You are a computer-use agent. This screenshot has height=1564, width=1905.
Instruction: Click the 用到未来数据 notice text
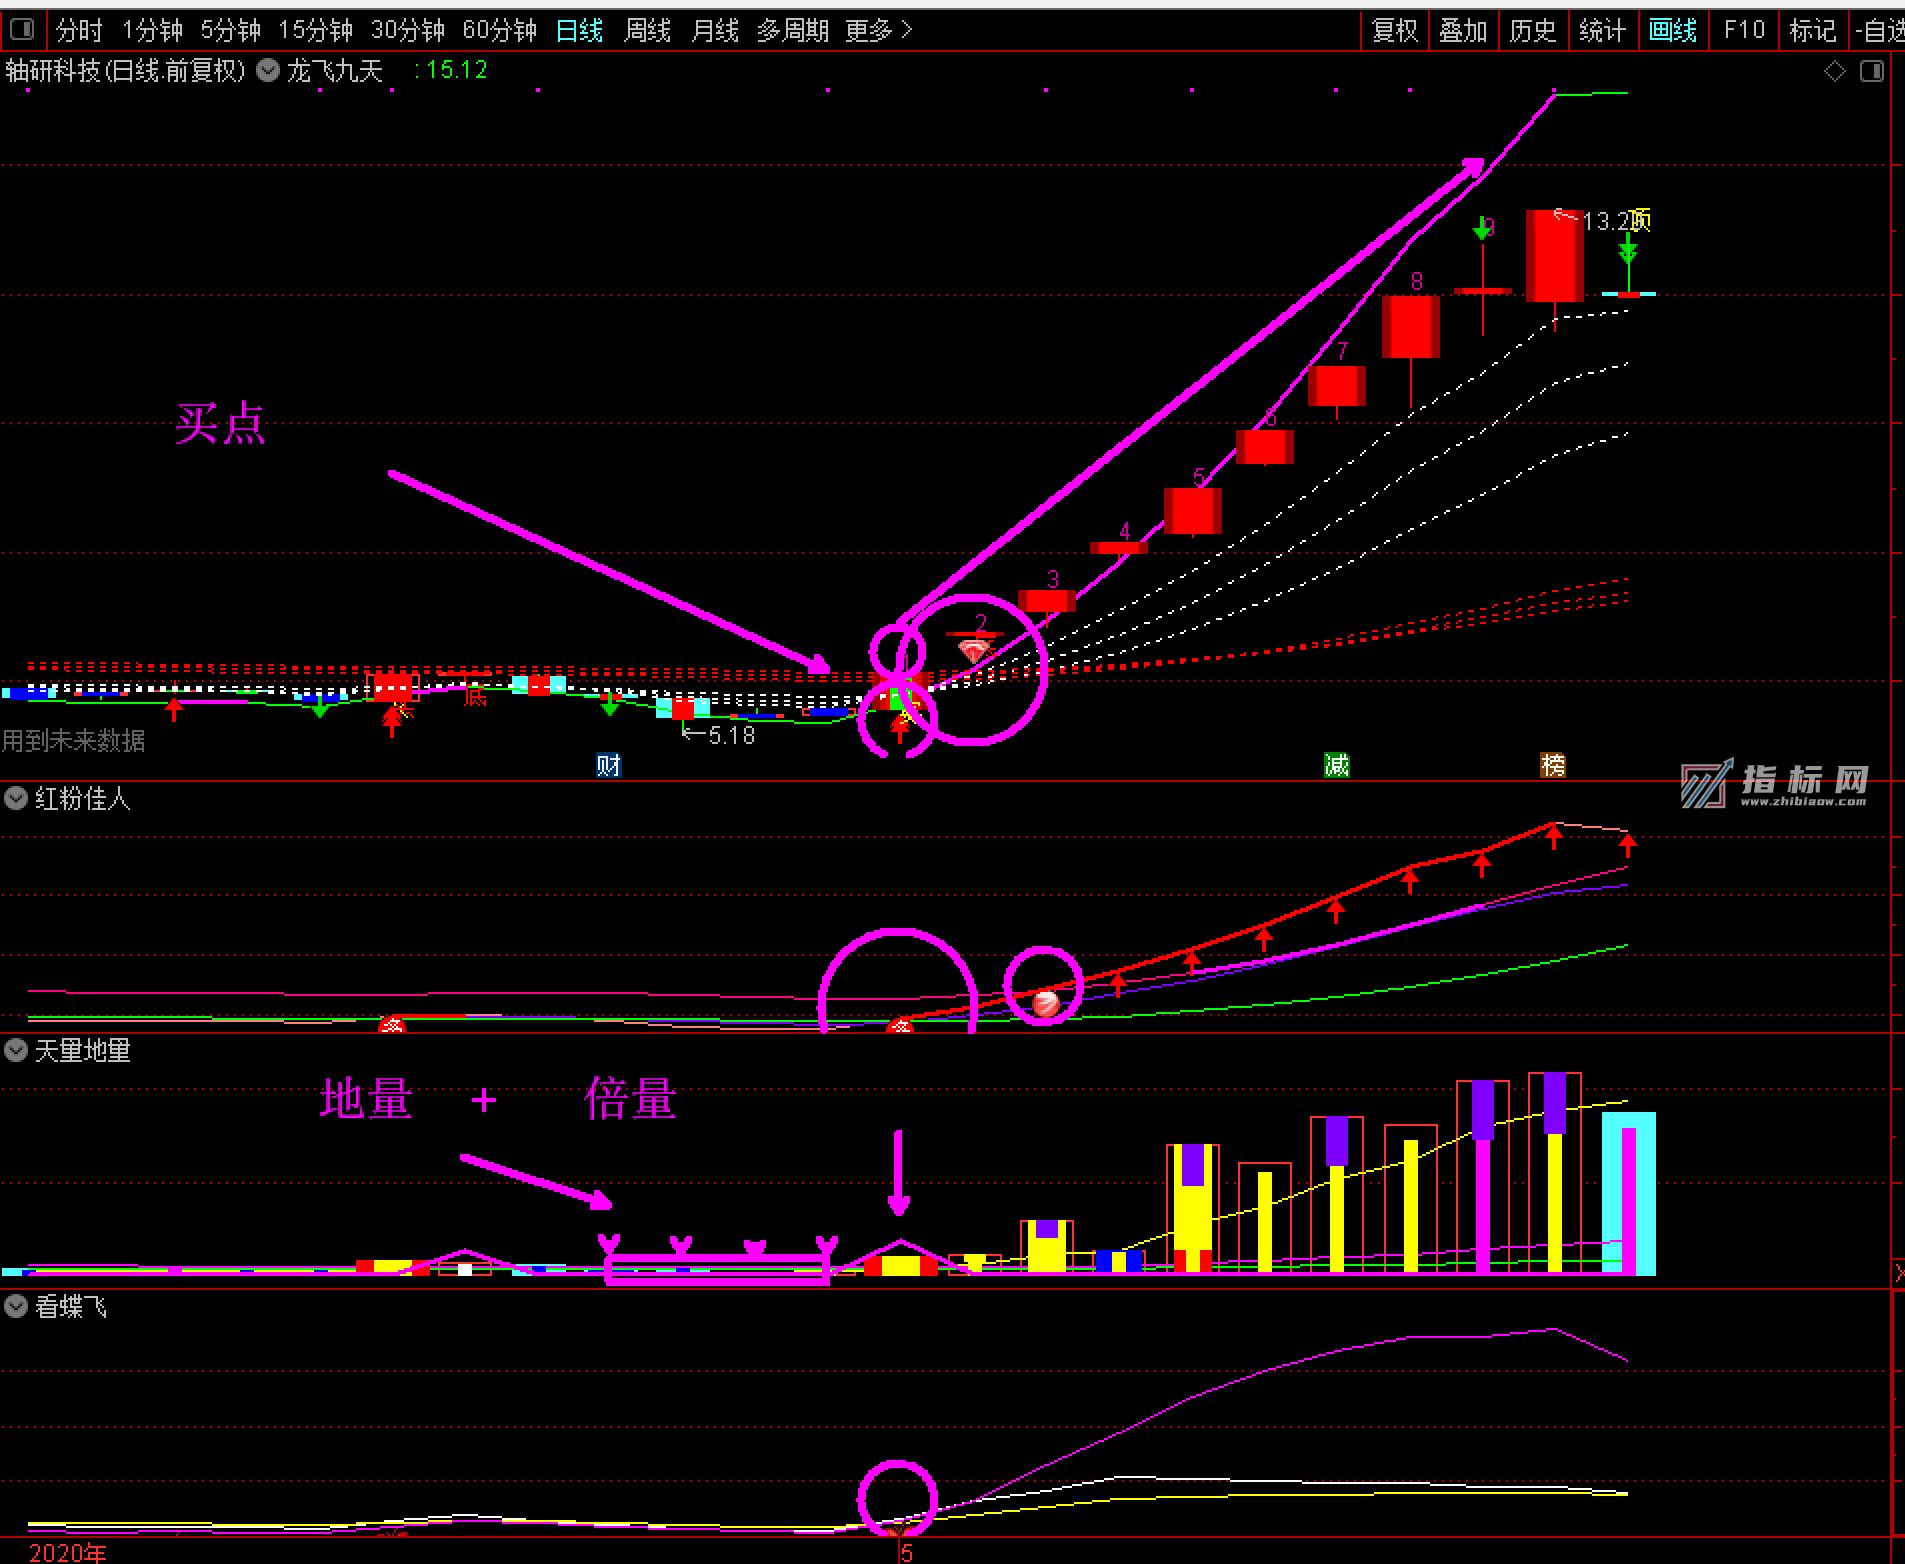click(74, 741)
